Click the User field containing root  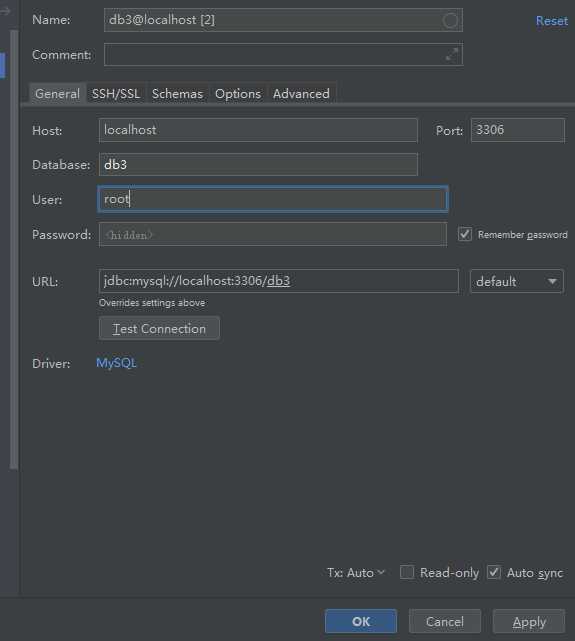pos(273,199)
